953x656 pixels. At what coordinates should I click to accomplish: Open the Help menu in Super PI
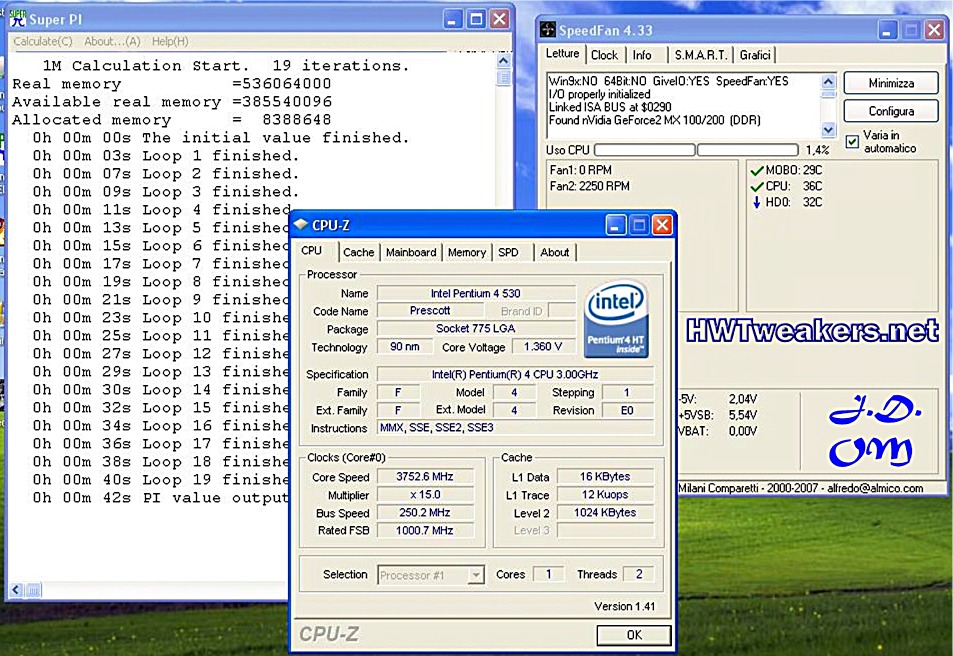tap(170, 41)
